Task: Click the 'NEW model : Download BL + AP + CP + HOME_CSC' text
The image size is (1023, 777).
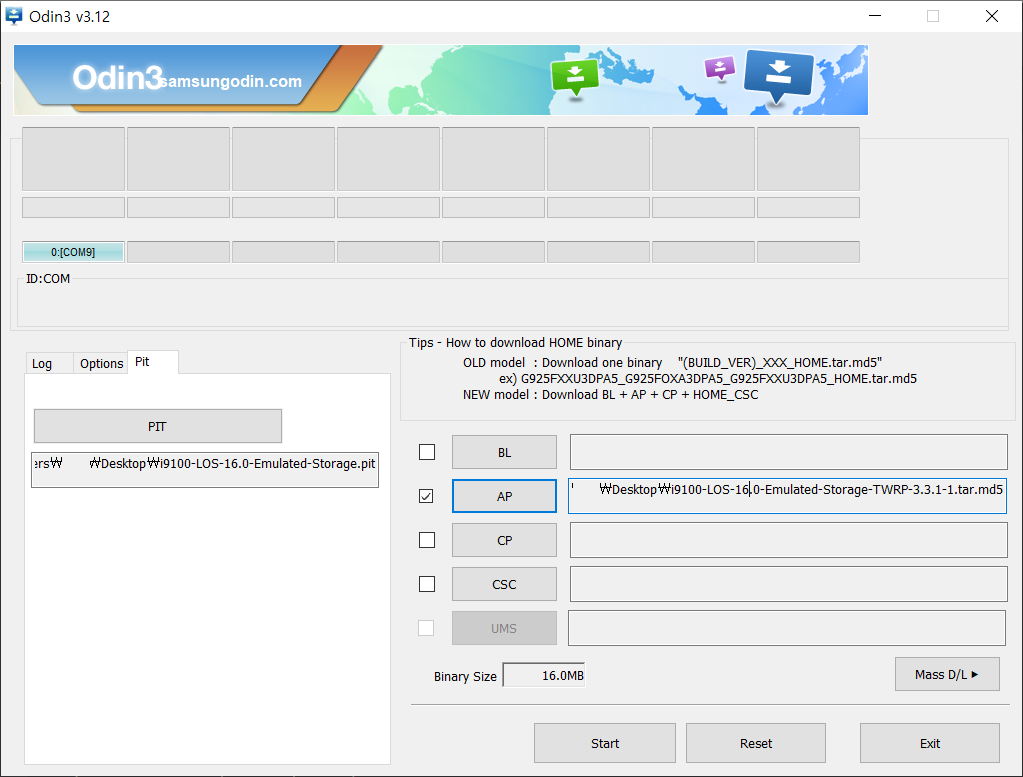Action: coord(611,395)
